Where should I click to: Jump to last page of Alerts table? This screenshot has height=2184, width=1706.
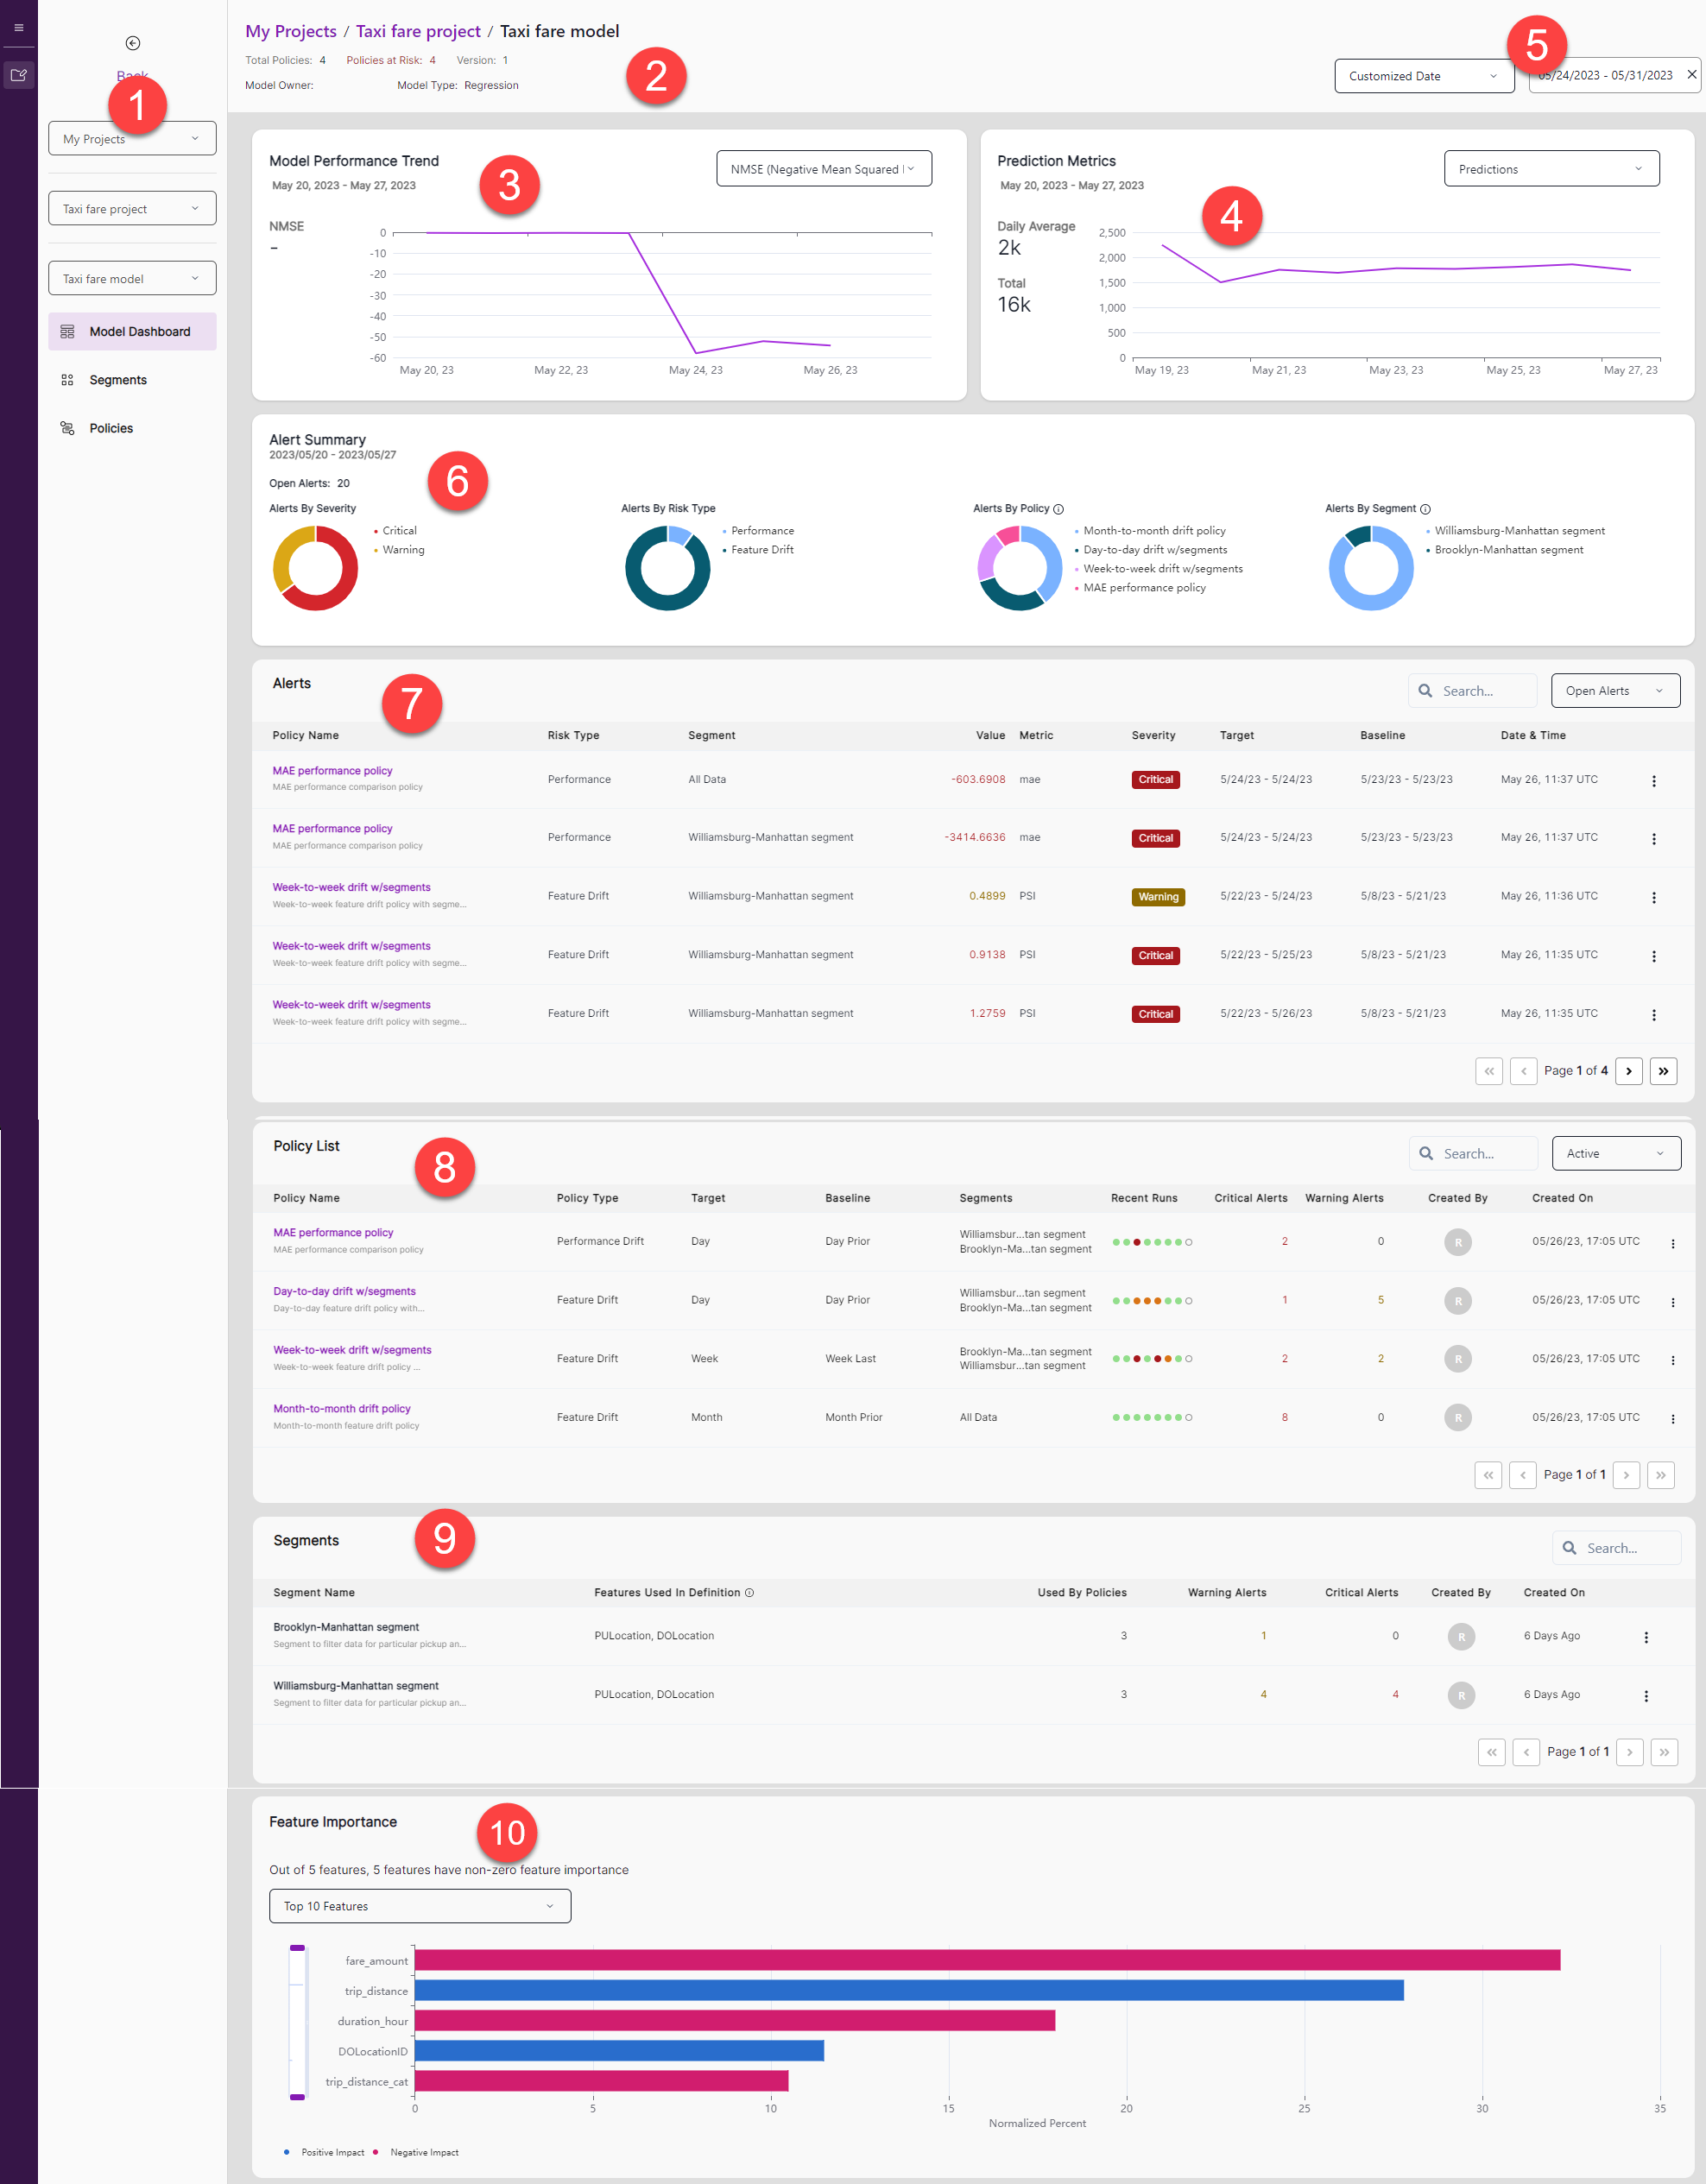pos(1663,1071)
